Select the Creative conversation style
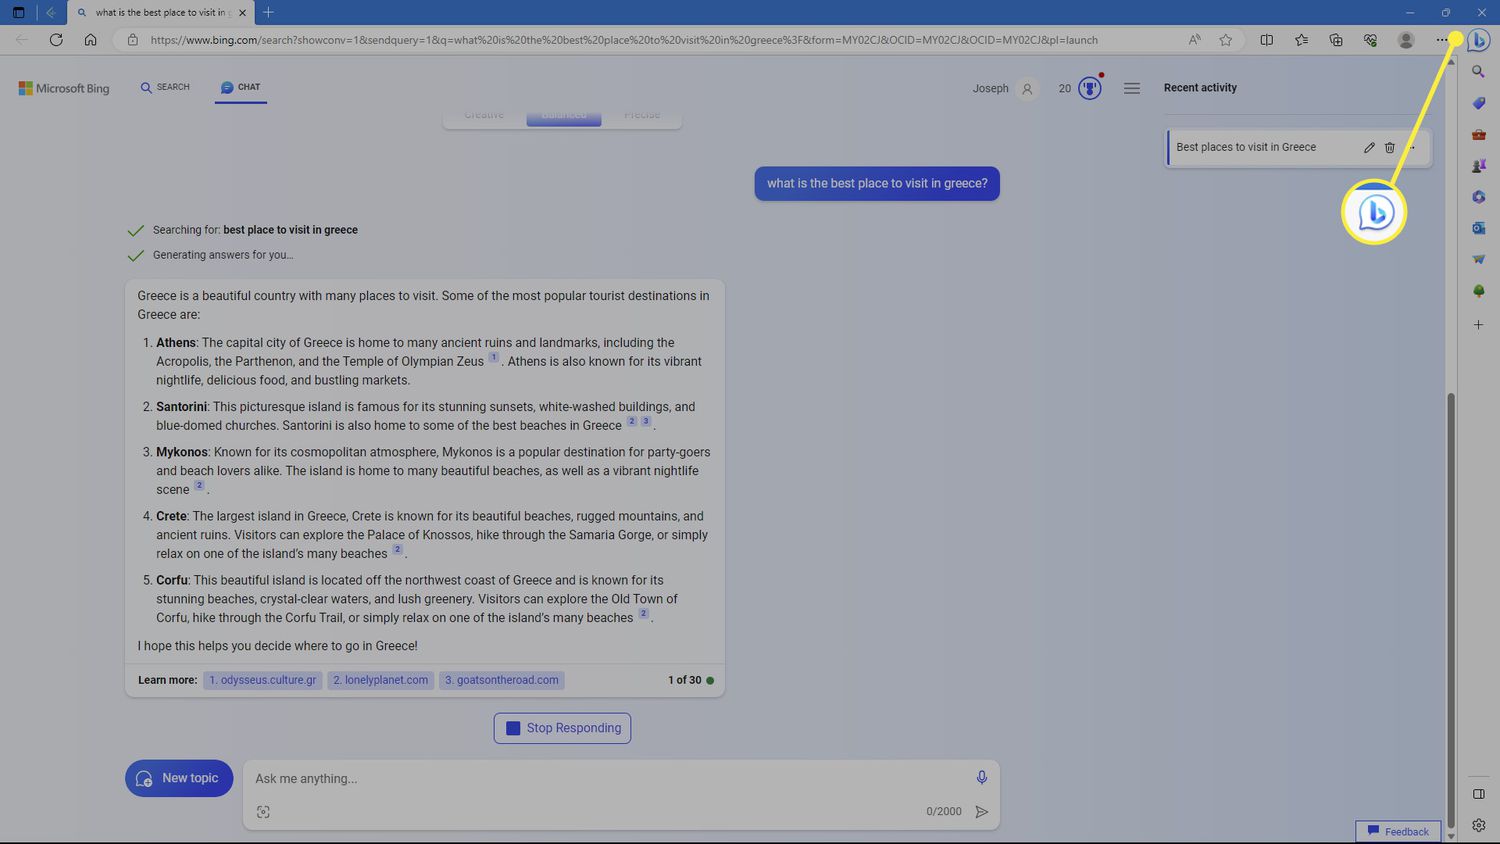This screenshot has width=1500, height=844. point(484,116)
